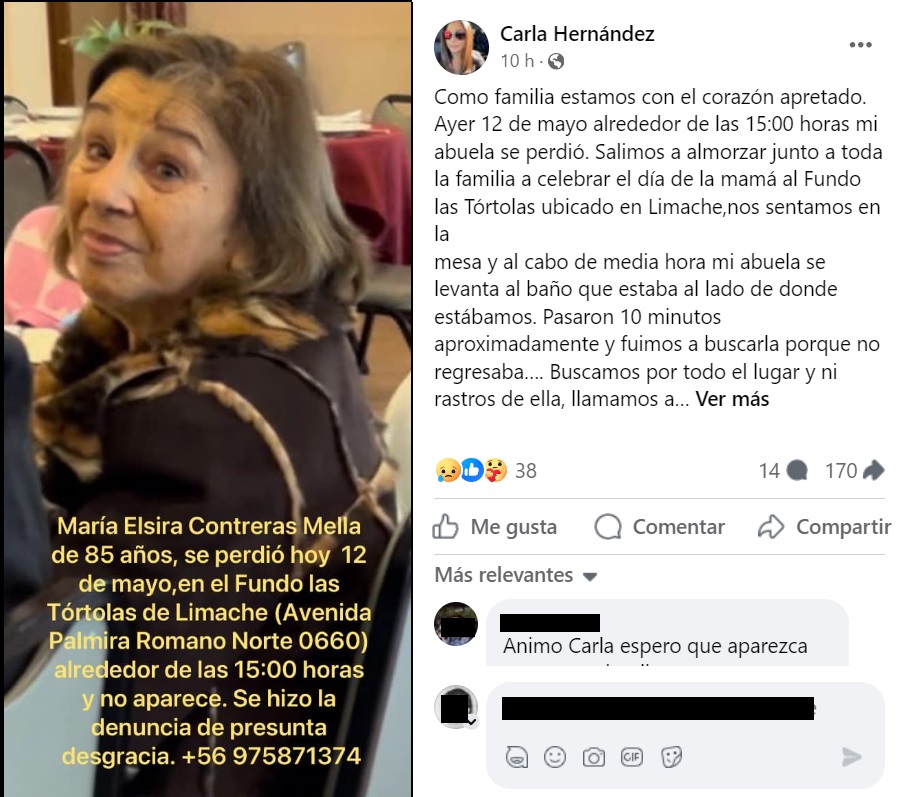
Task: Open Carla Hernández's profile picture
Action: (461, 47)
